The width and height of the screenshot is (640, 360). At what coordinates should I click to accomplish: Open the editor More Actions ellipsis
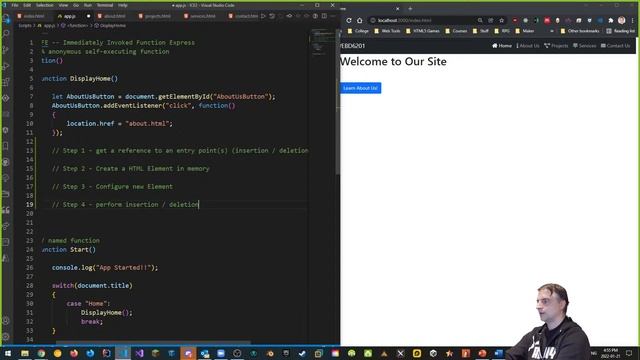[333, 16]
